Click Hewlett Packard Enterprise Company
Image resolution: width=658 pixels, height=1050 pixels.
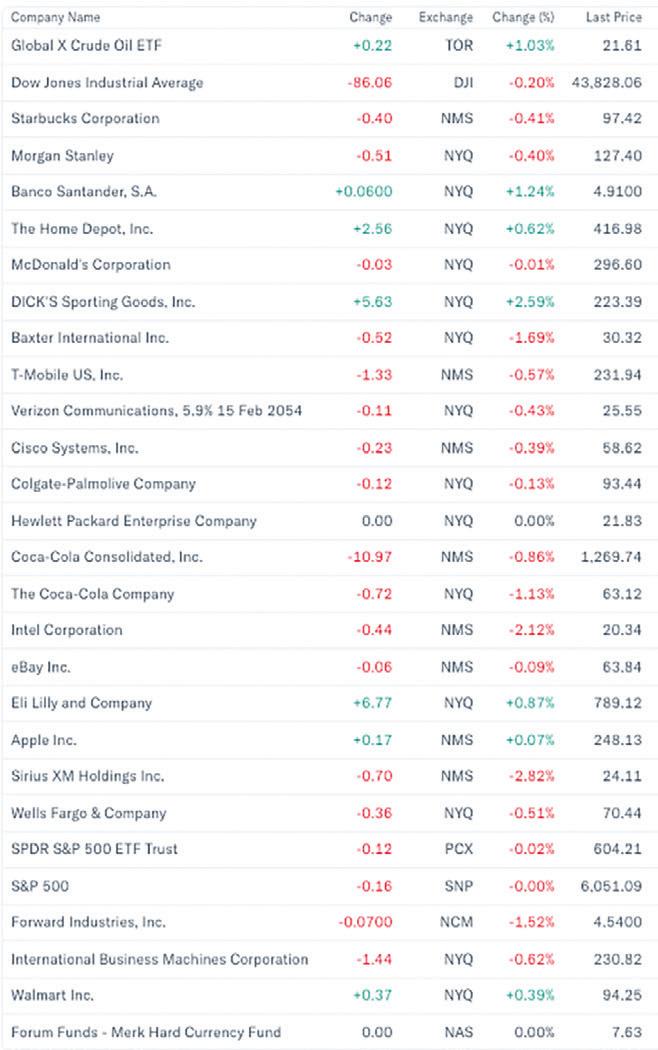133,520
